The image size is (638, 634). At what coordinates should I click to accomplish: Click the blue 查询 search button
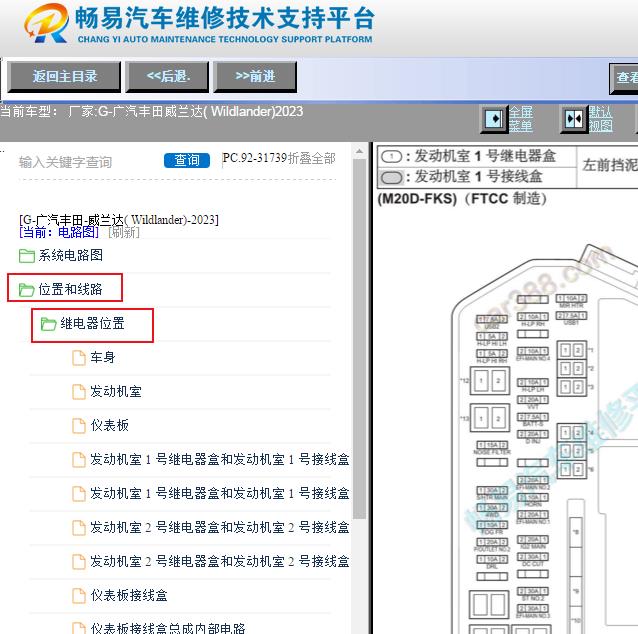click(187, 160)
